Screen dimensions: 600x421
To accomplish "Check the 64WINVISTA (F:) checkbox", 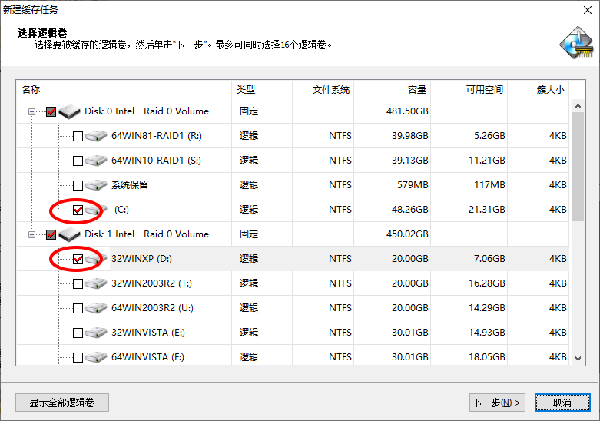I will tap(78, 357).
